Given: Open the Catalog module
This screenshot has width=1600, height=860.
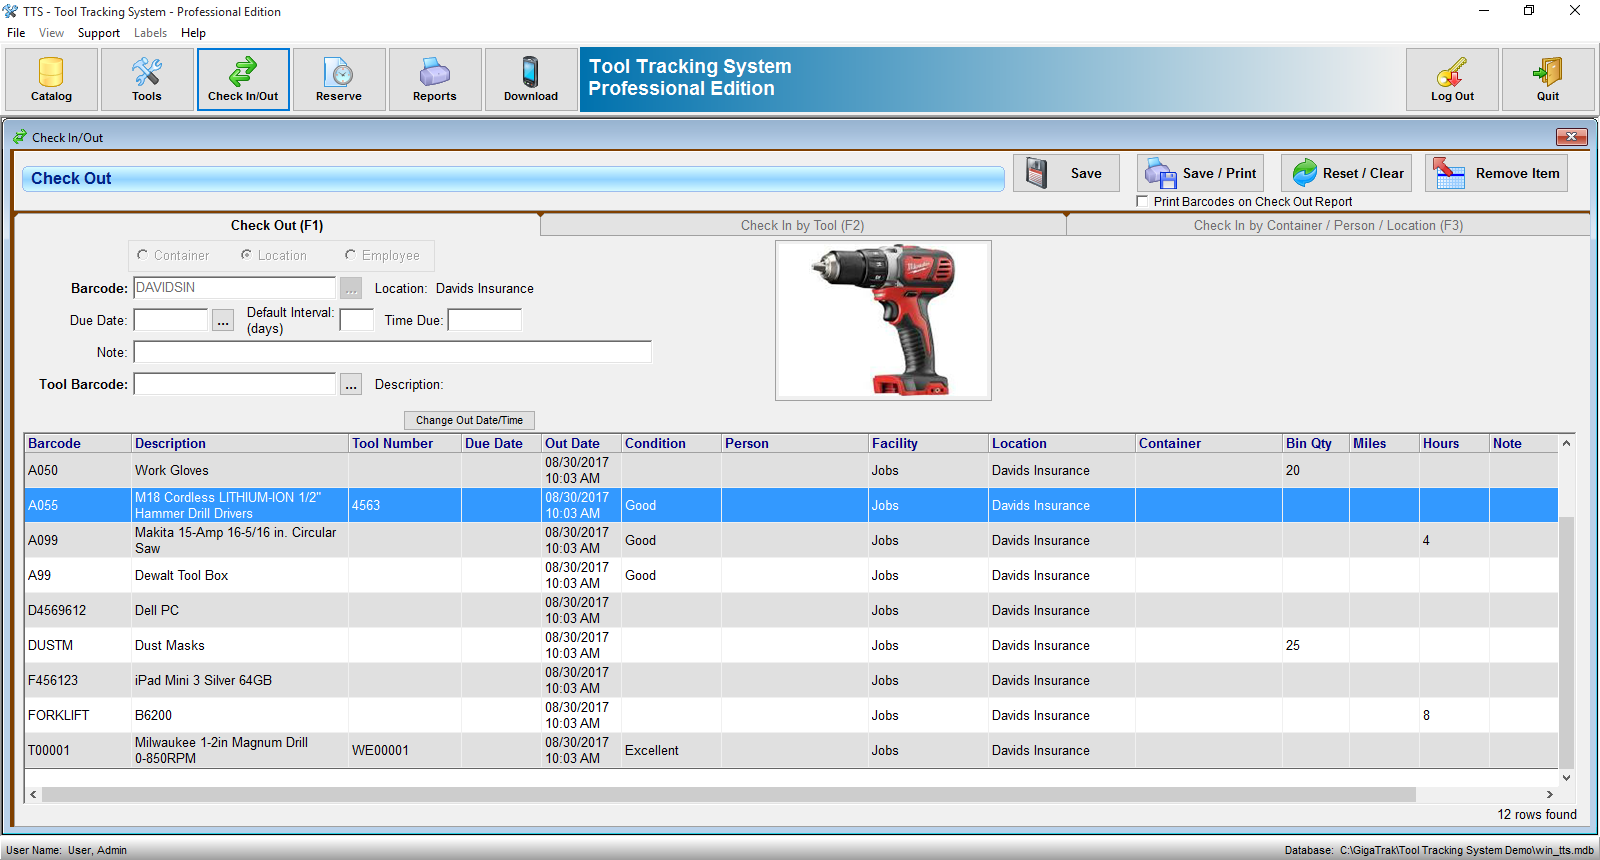Looking at the screenshot, I should pos(51,79).
